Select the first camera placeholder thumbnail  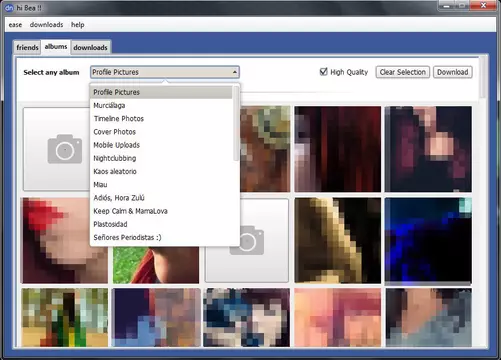click(56, 149)
